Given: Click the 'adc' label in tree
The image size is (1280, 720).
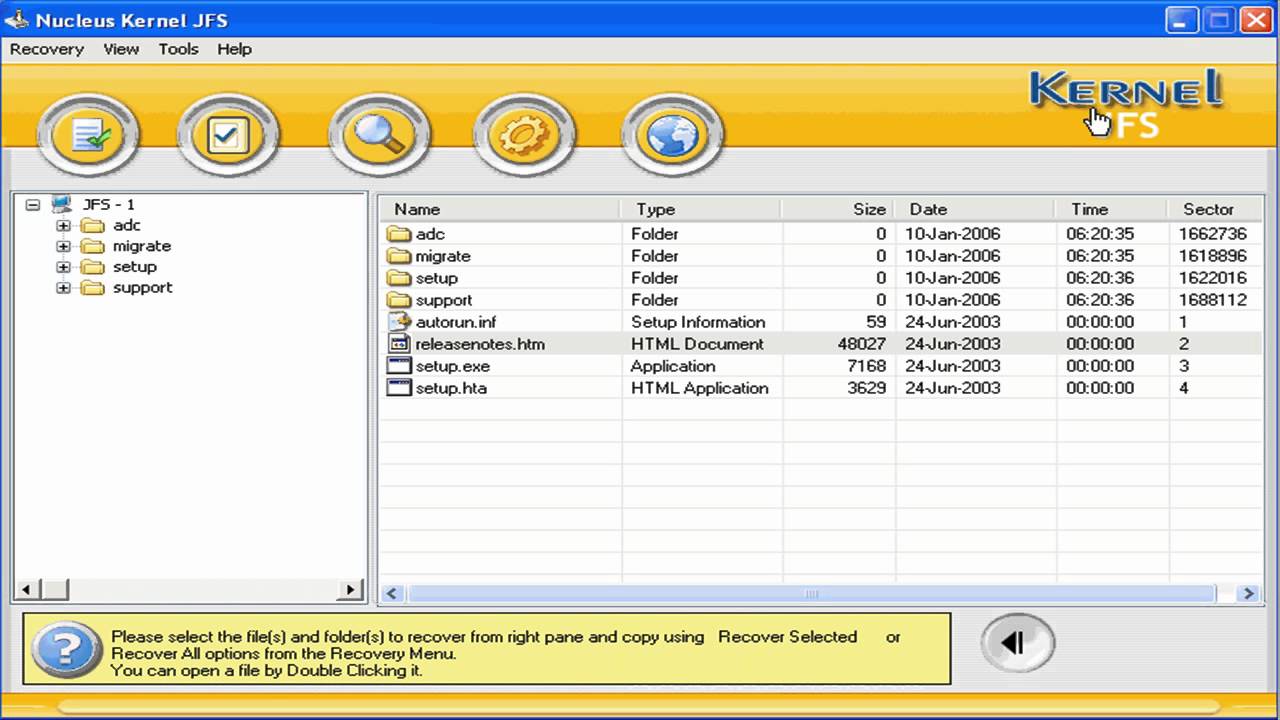Looking at the screenshot, I should pyautogui.click(x=127, y=226).
